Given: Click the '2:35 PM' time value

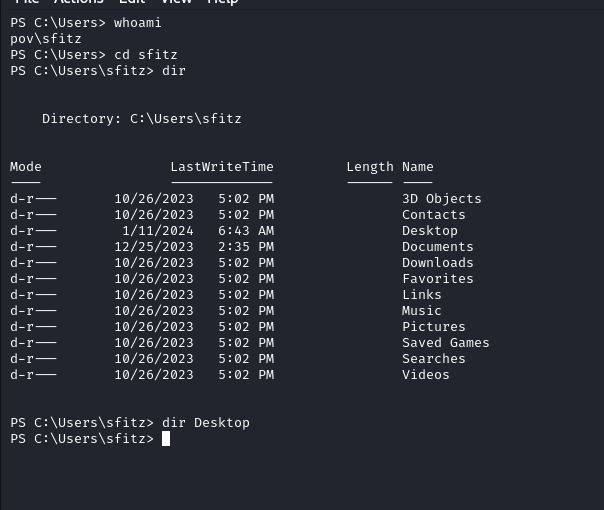Looking at the screenshot, I should [246, 247].
